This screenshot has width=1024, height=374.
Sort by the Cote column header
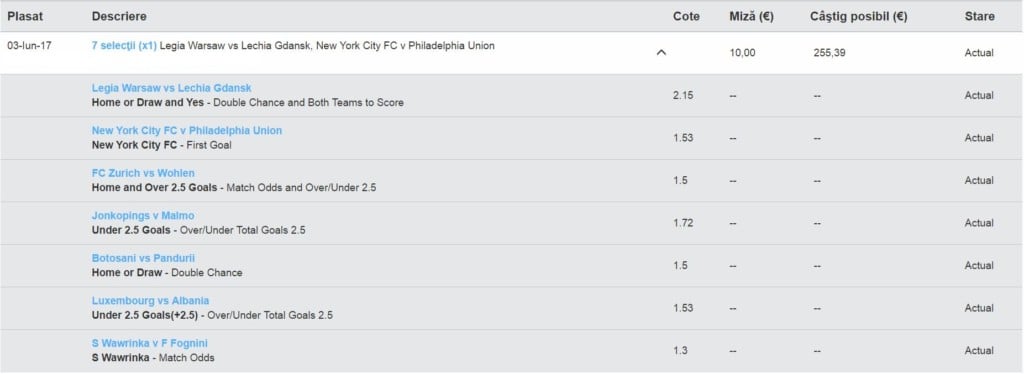[x=686, y=16]
